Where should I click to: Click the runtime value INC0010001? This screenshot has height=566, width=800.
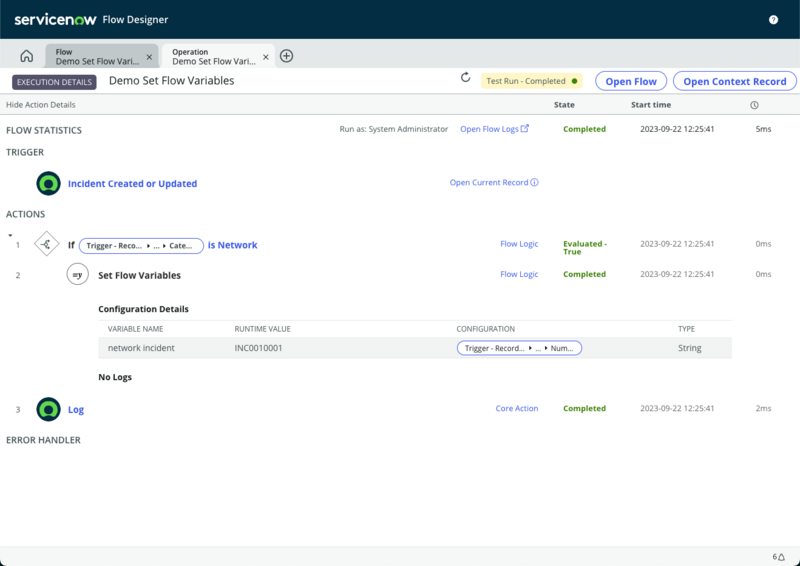tap(258, 348)
